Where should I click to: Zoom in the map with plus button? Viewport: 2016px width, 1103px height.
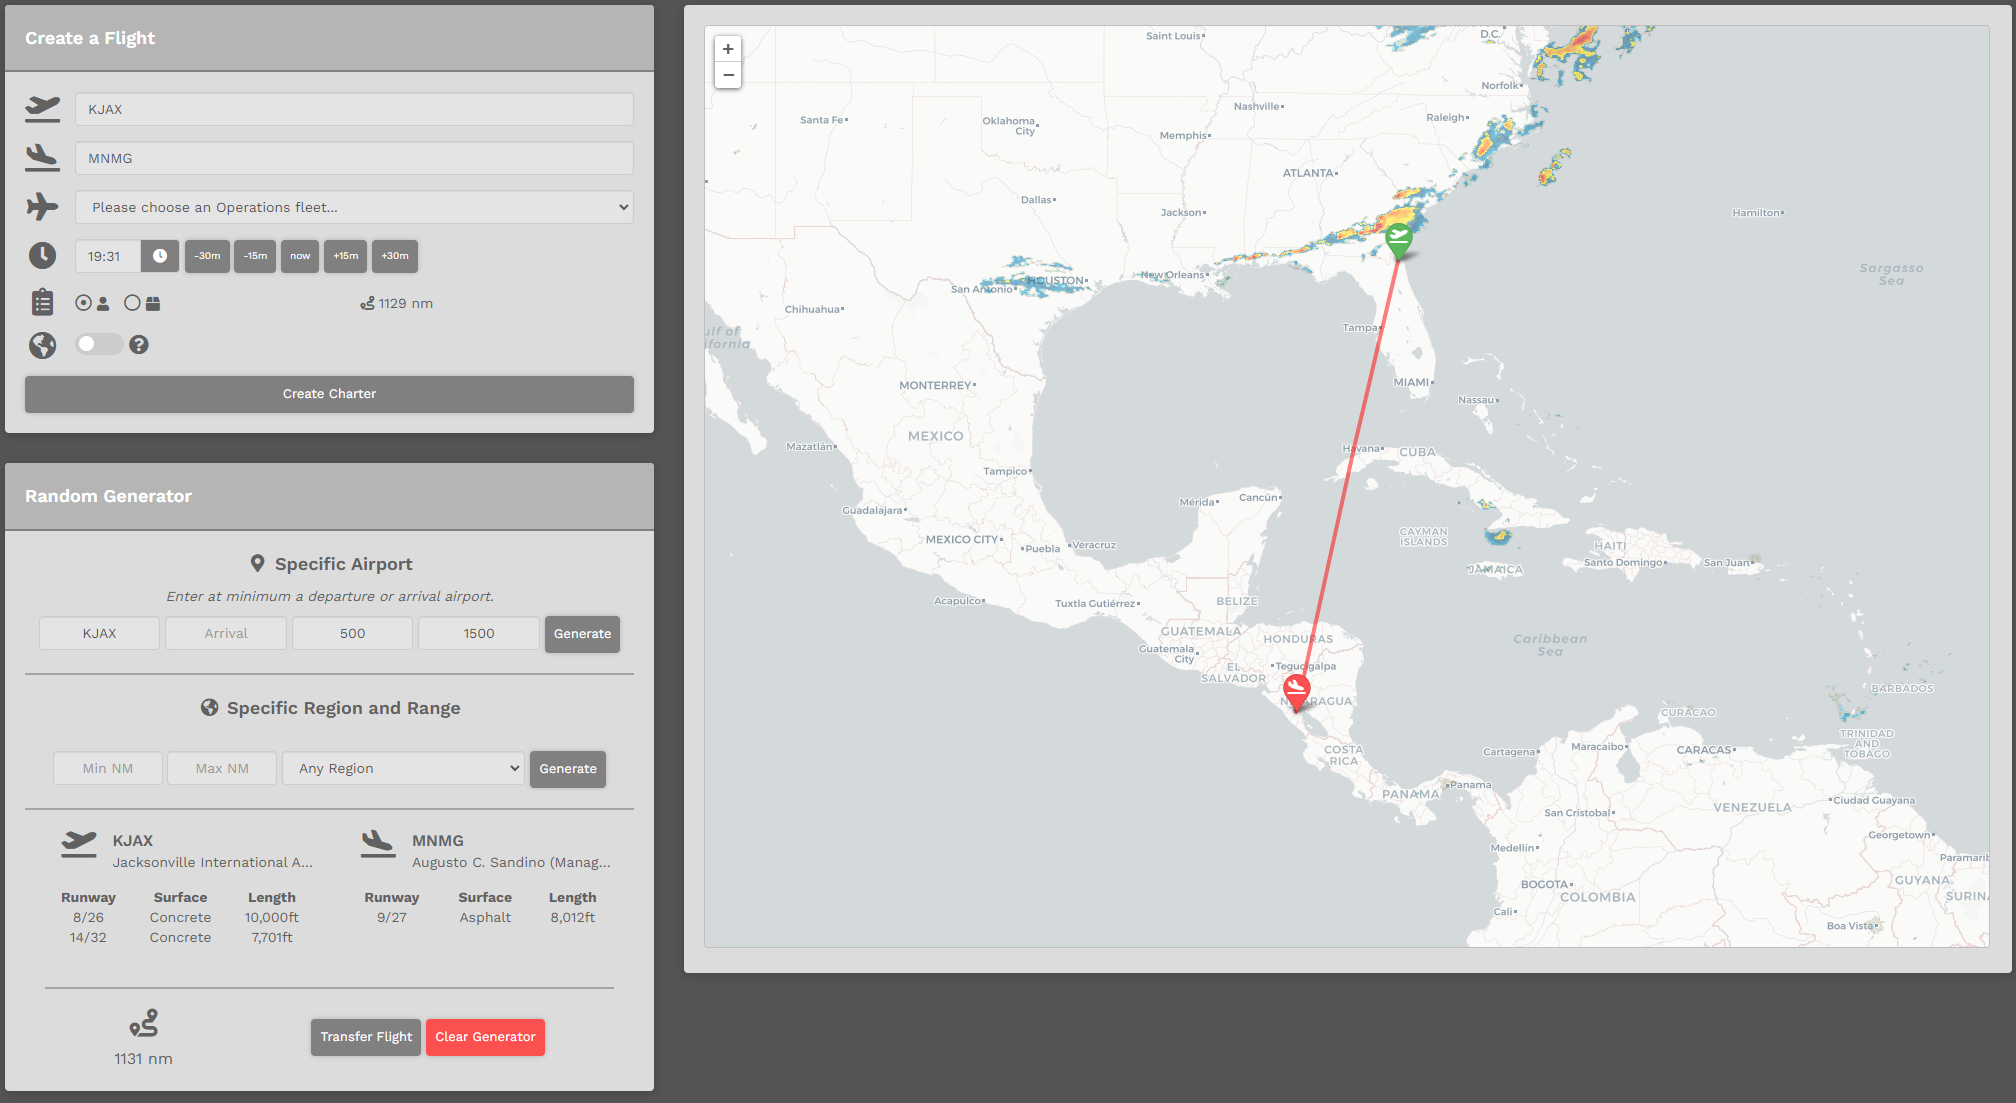(x=728, y=49)
